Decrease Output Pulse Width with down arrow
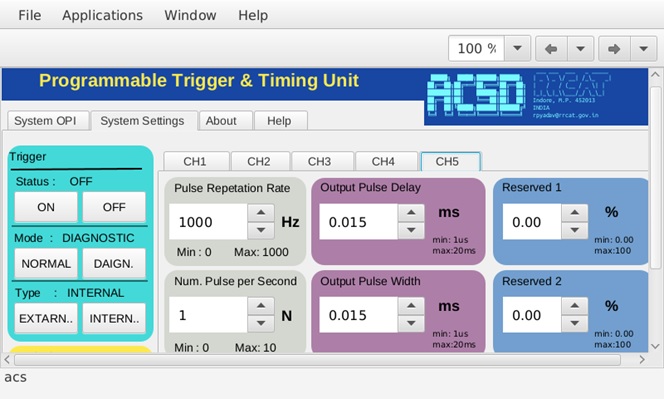 point(411,324)
